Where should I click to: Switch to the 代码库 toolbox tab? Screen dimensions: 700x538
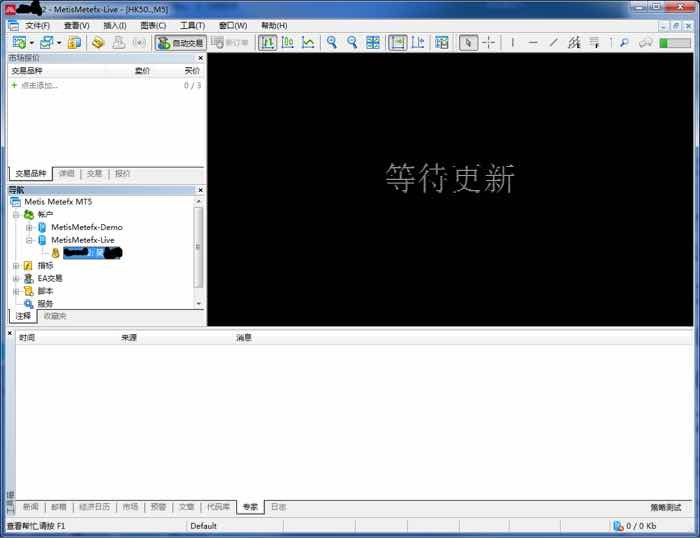point(218,507)
